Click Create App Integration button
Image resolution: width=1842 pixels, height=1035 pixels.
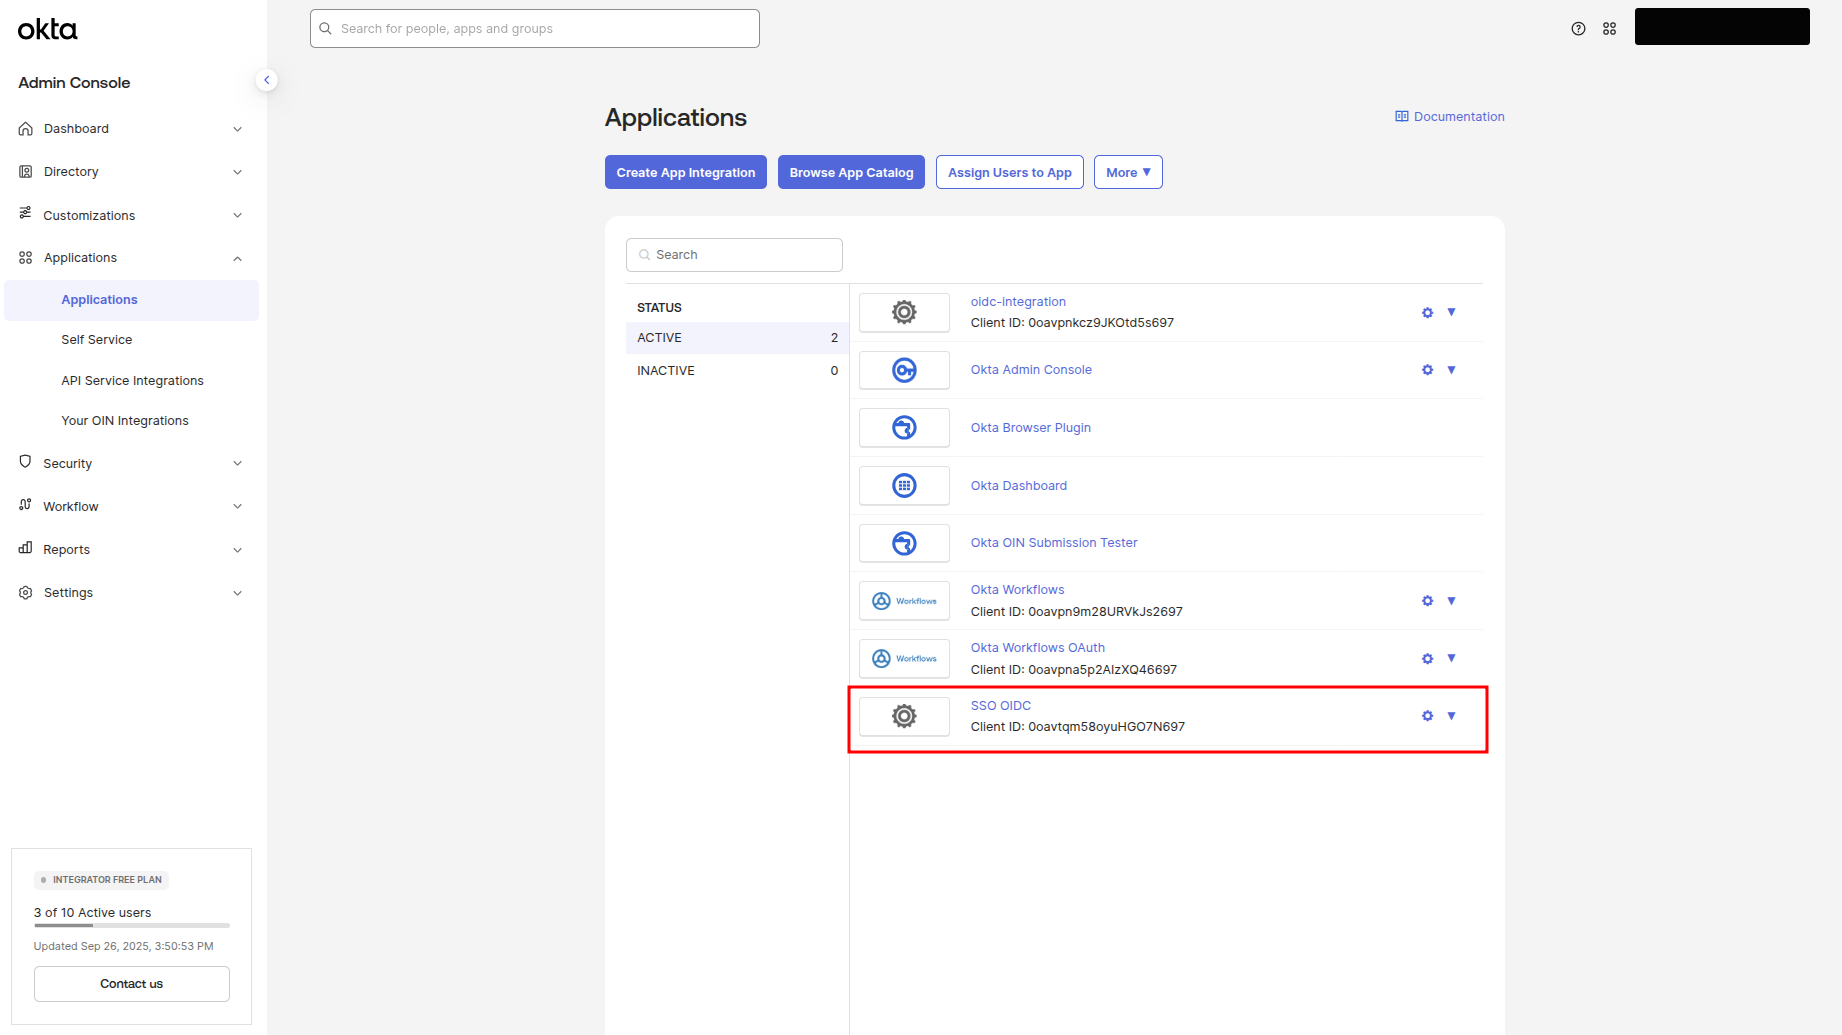tap(686, 172)
